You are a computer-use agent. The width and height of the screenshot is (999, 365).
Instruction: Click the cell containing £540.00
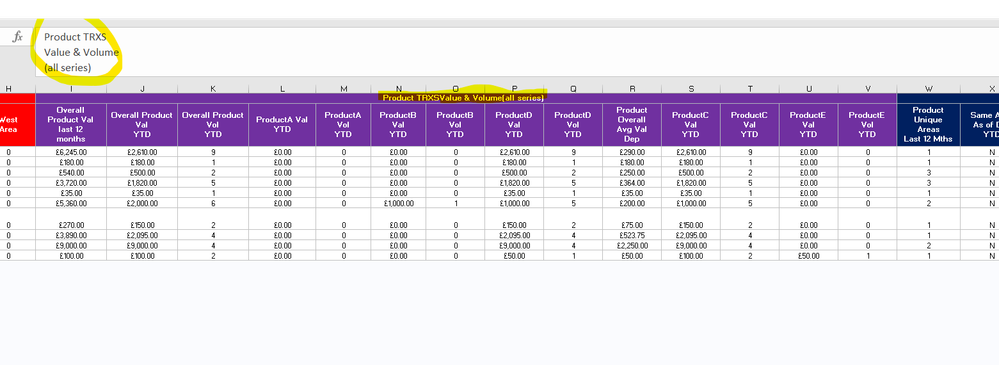point(71,173)
